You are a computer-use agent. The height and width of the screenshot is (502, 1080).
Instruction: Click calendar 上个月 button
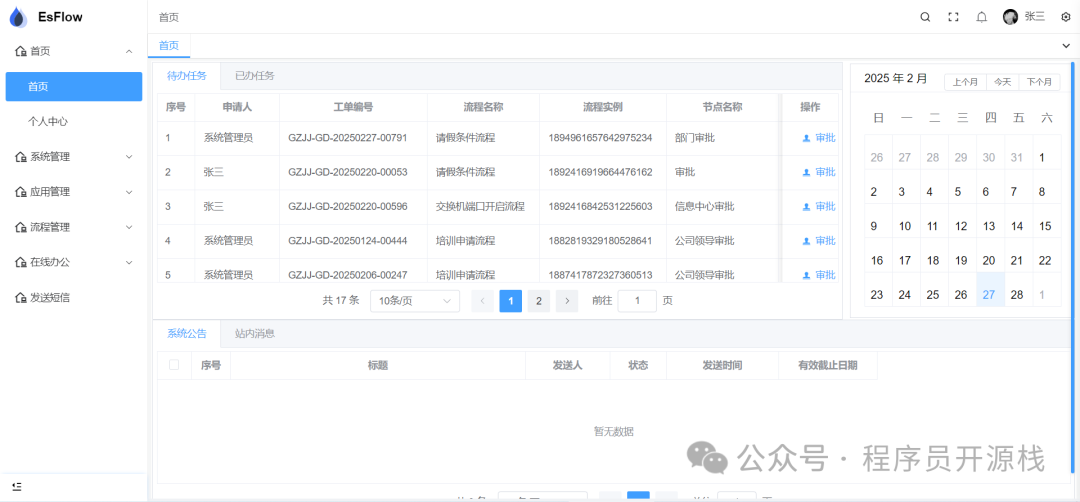click(x=965, y=82)
